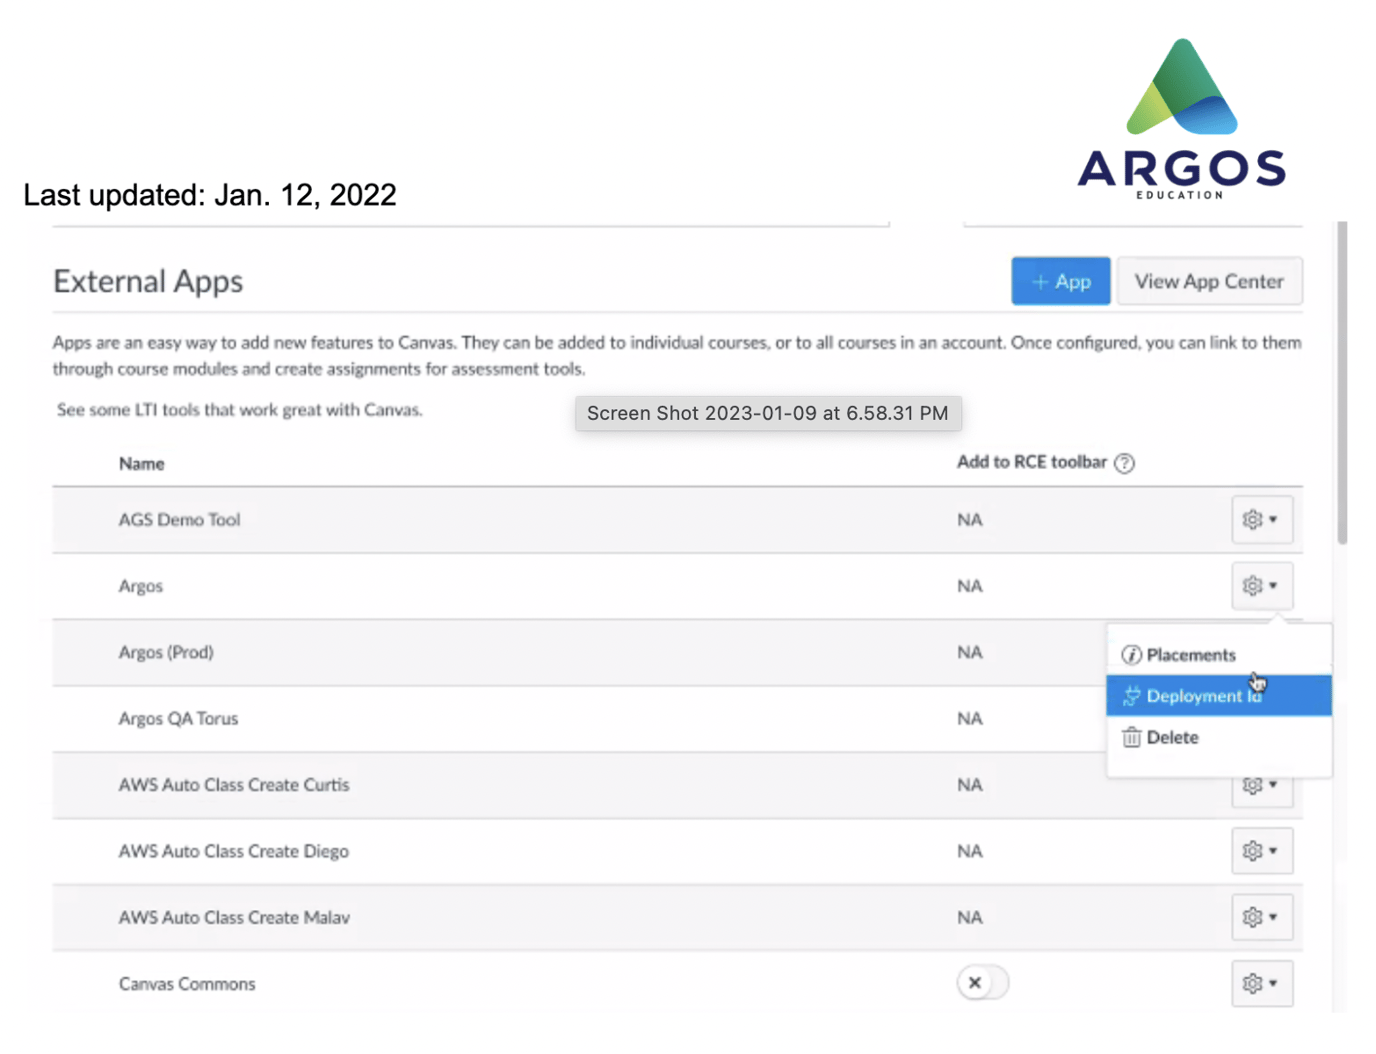Click the + App button
The width and height of the screenshot is (1376, 1054).
(1060, 281)
